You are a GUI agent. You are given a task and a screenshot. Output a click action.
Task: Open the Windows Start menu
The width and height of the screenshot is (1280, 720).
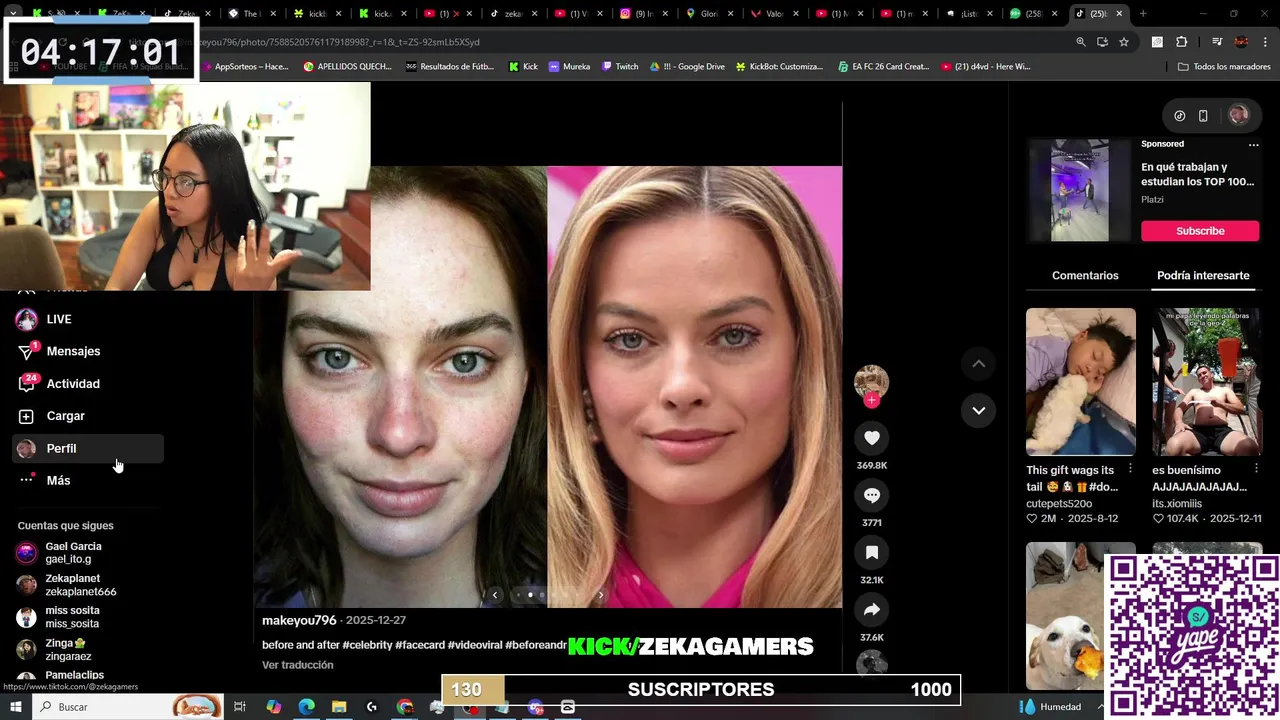tap(15, 707)
